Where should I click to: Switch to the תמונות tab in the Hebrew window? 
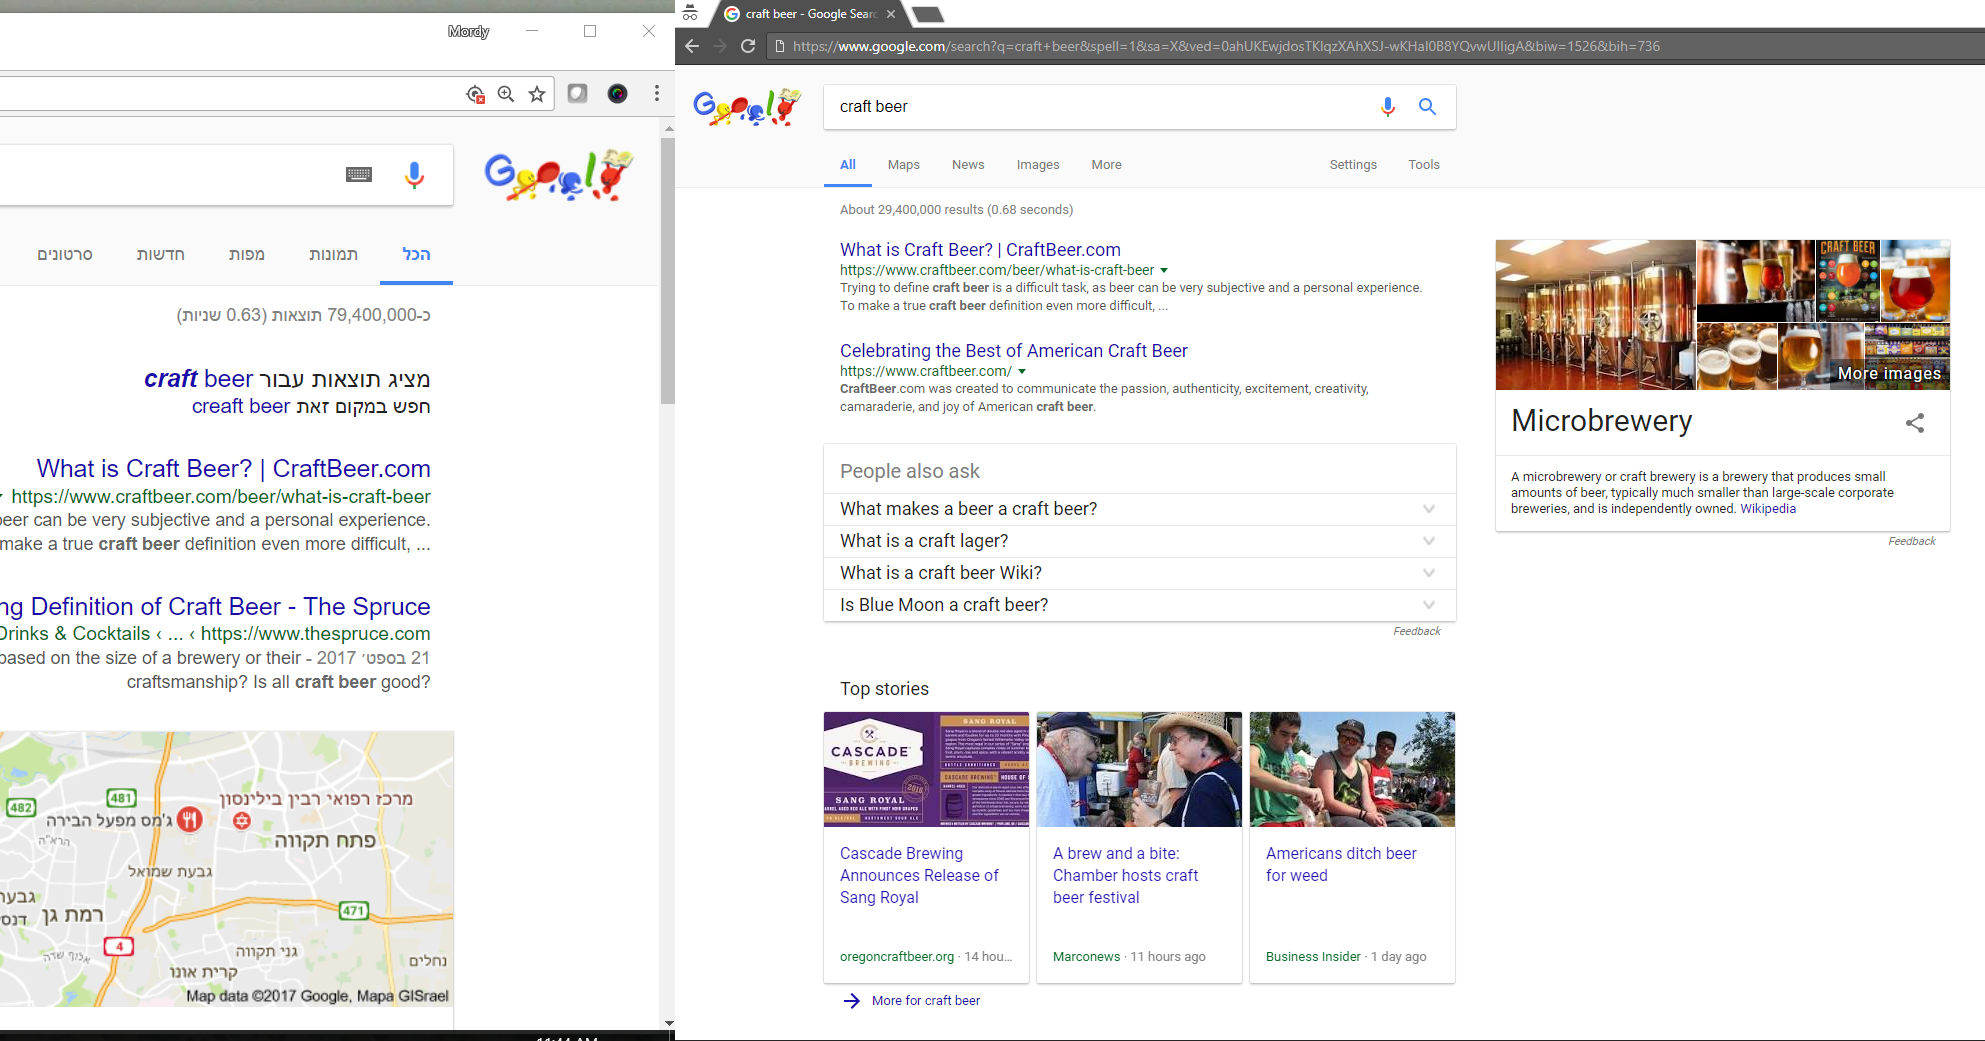[333, 255]
